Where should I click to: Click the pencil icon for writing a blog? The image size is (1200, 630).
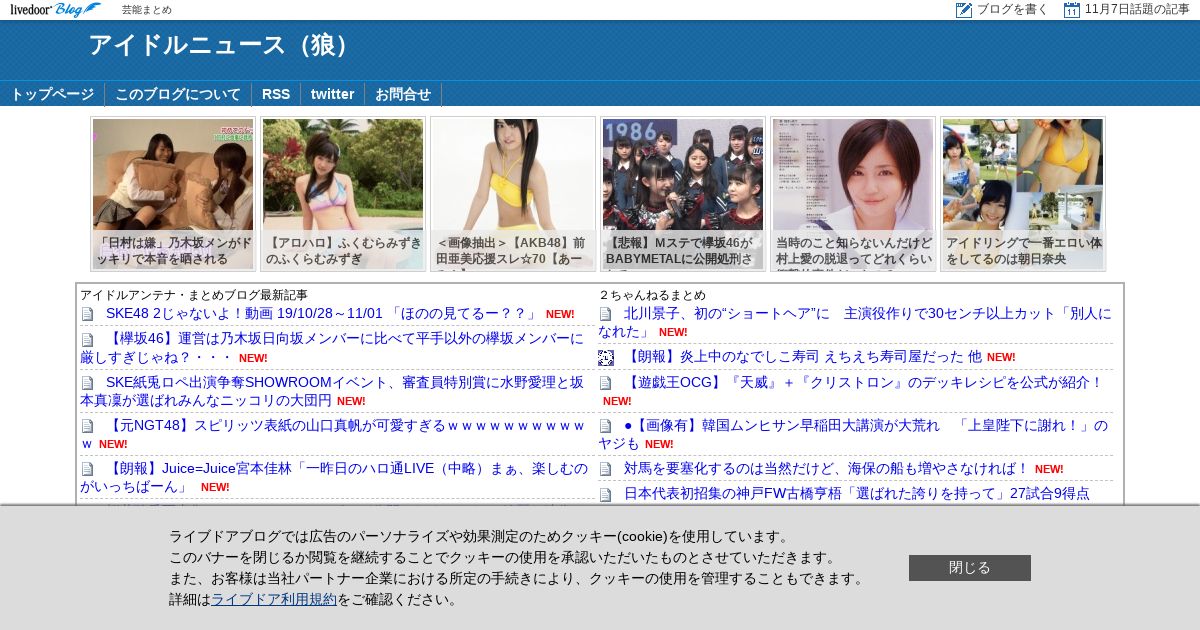click(x=964, y=10)
